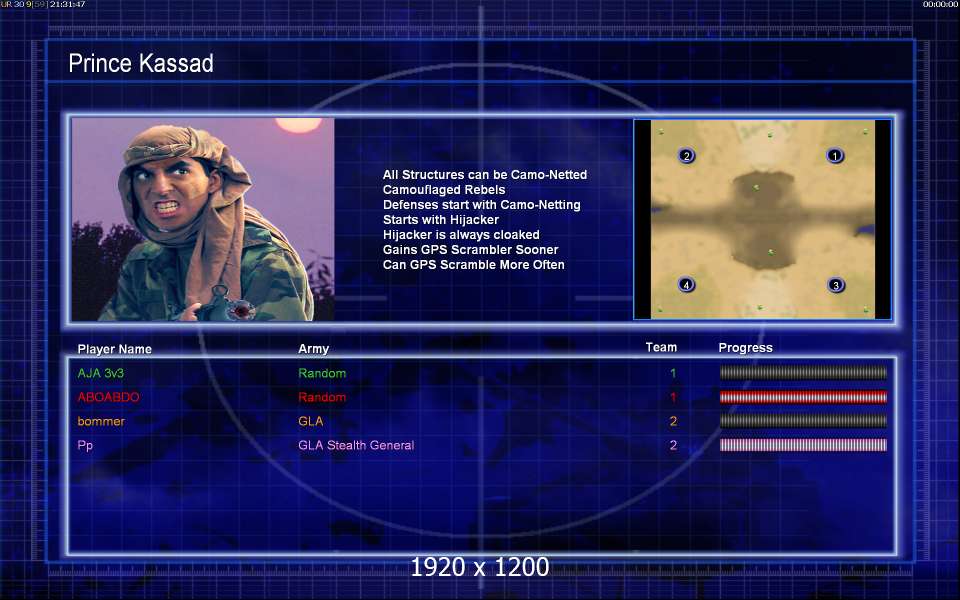Click 'Camouflaged Rebels' bonus text
Screen dimensions: 960x600
(444, 190)
